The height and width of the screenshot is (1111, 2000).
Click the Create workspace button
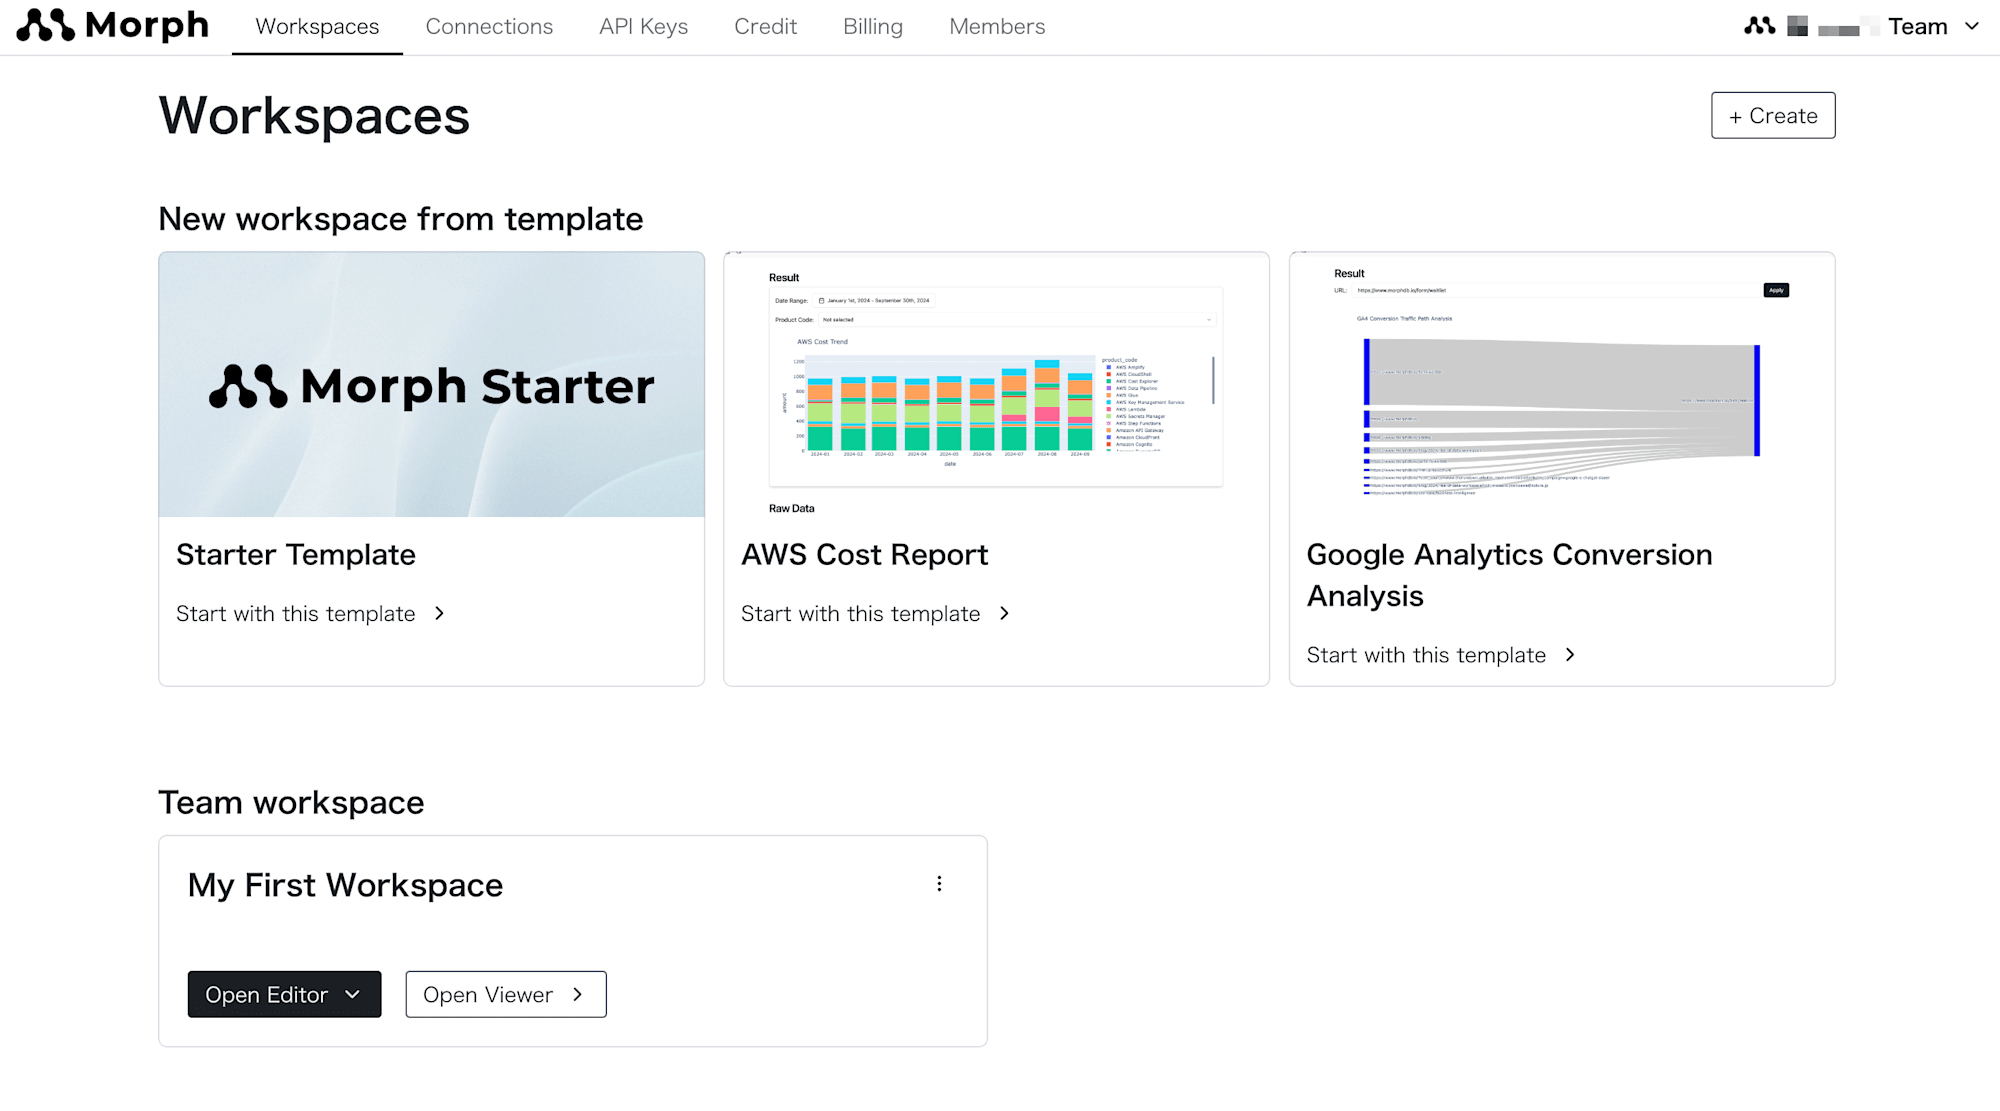[x=1773, y=115]
